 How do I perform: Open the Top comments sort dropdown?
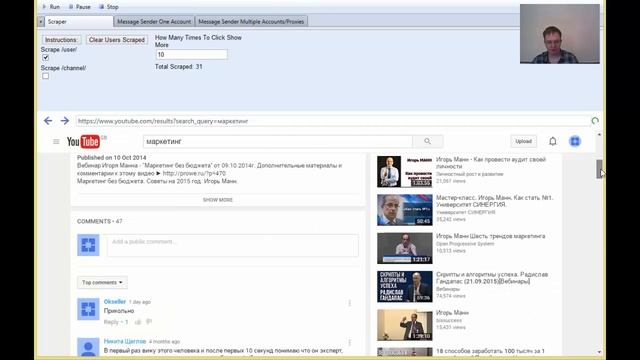point(102,282)
